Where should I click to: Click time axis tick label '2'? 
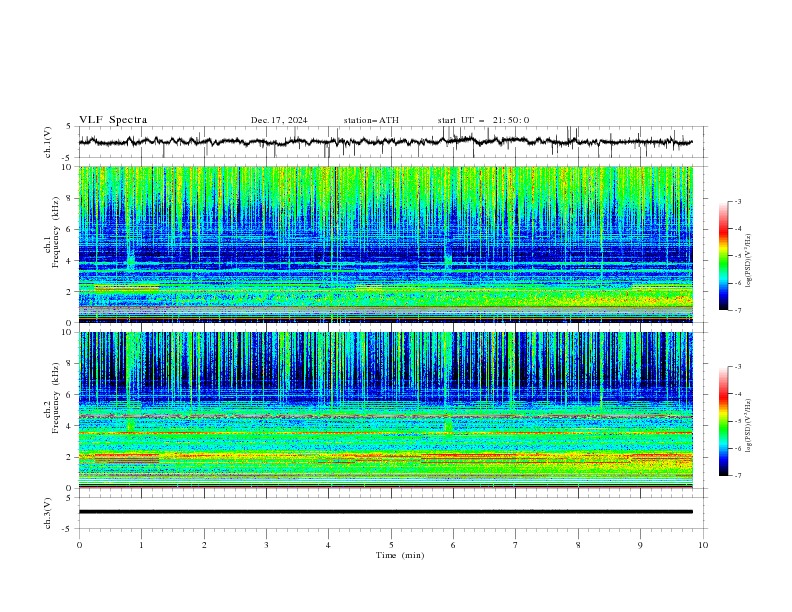tap(204, 545)
